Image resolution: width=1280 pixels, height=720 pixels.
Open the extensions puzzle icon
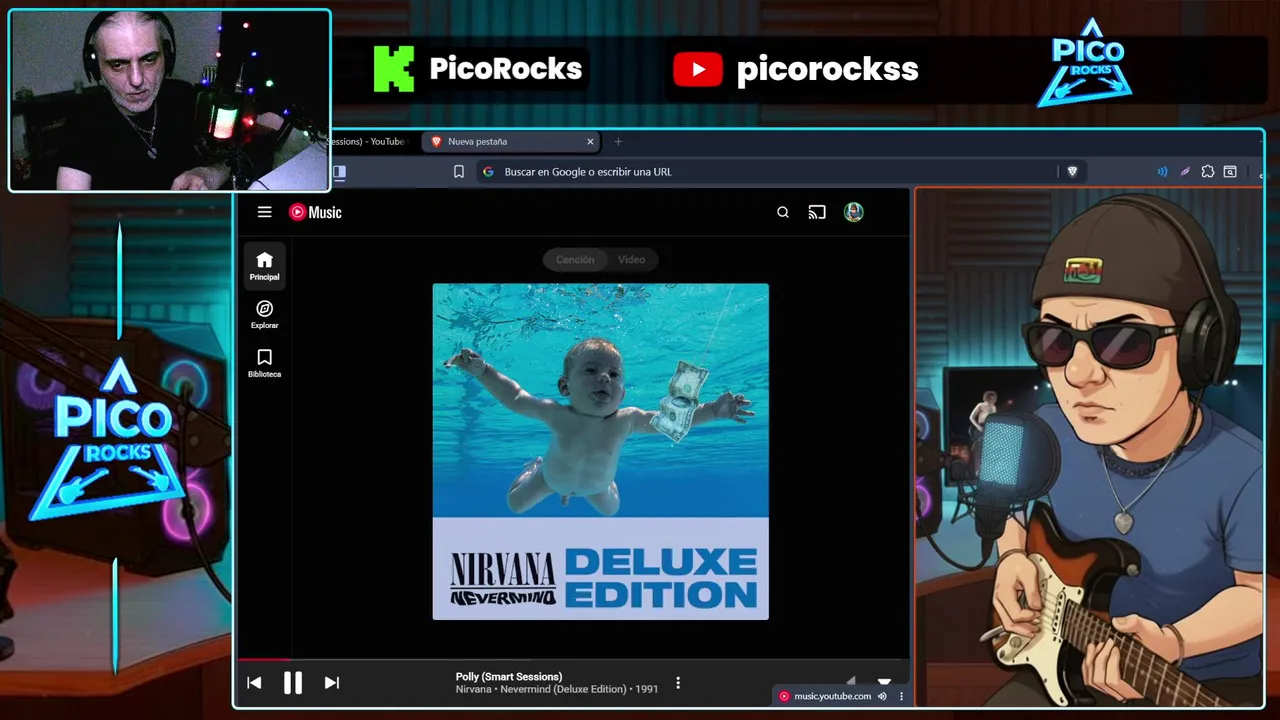coord(1208,172)
